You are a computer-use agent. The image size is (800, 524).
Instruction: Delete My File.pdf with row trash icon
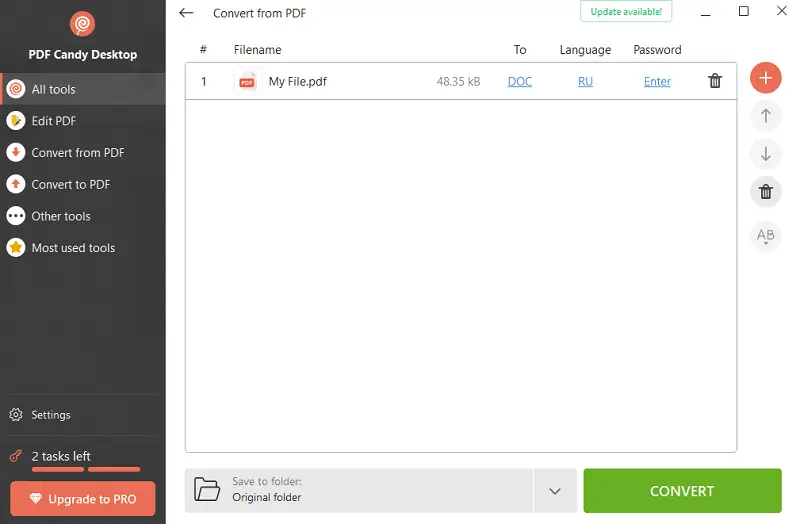click(x=715, y=81)
